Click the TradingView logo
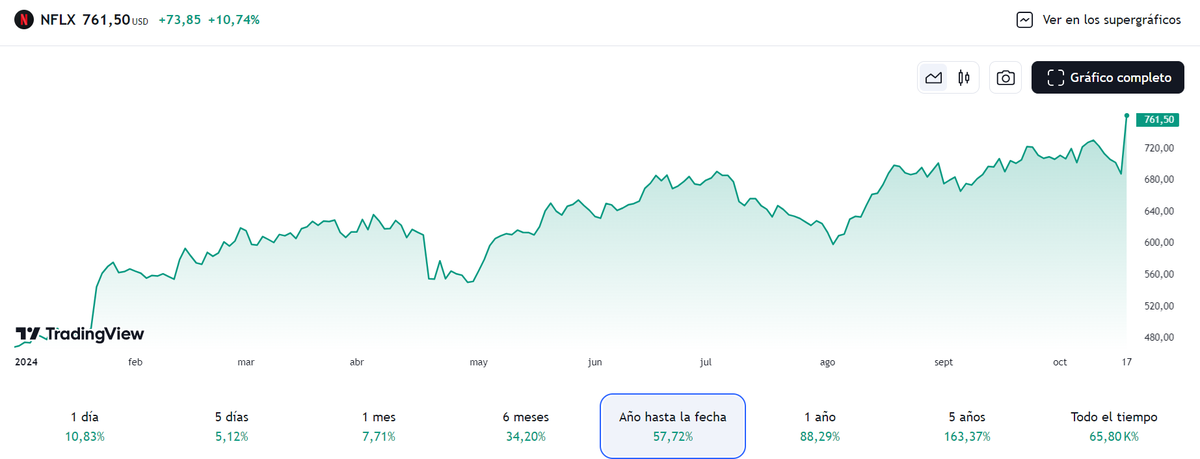1200x459 pixels. [80, 334]
